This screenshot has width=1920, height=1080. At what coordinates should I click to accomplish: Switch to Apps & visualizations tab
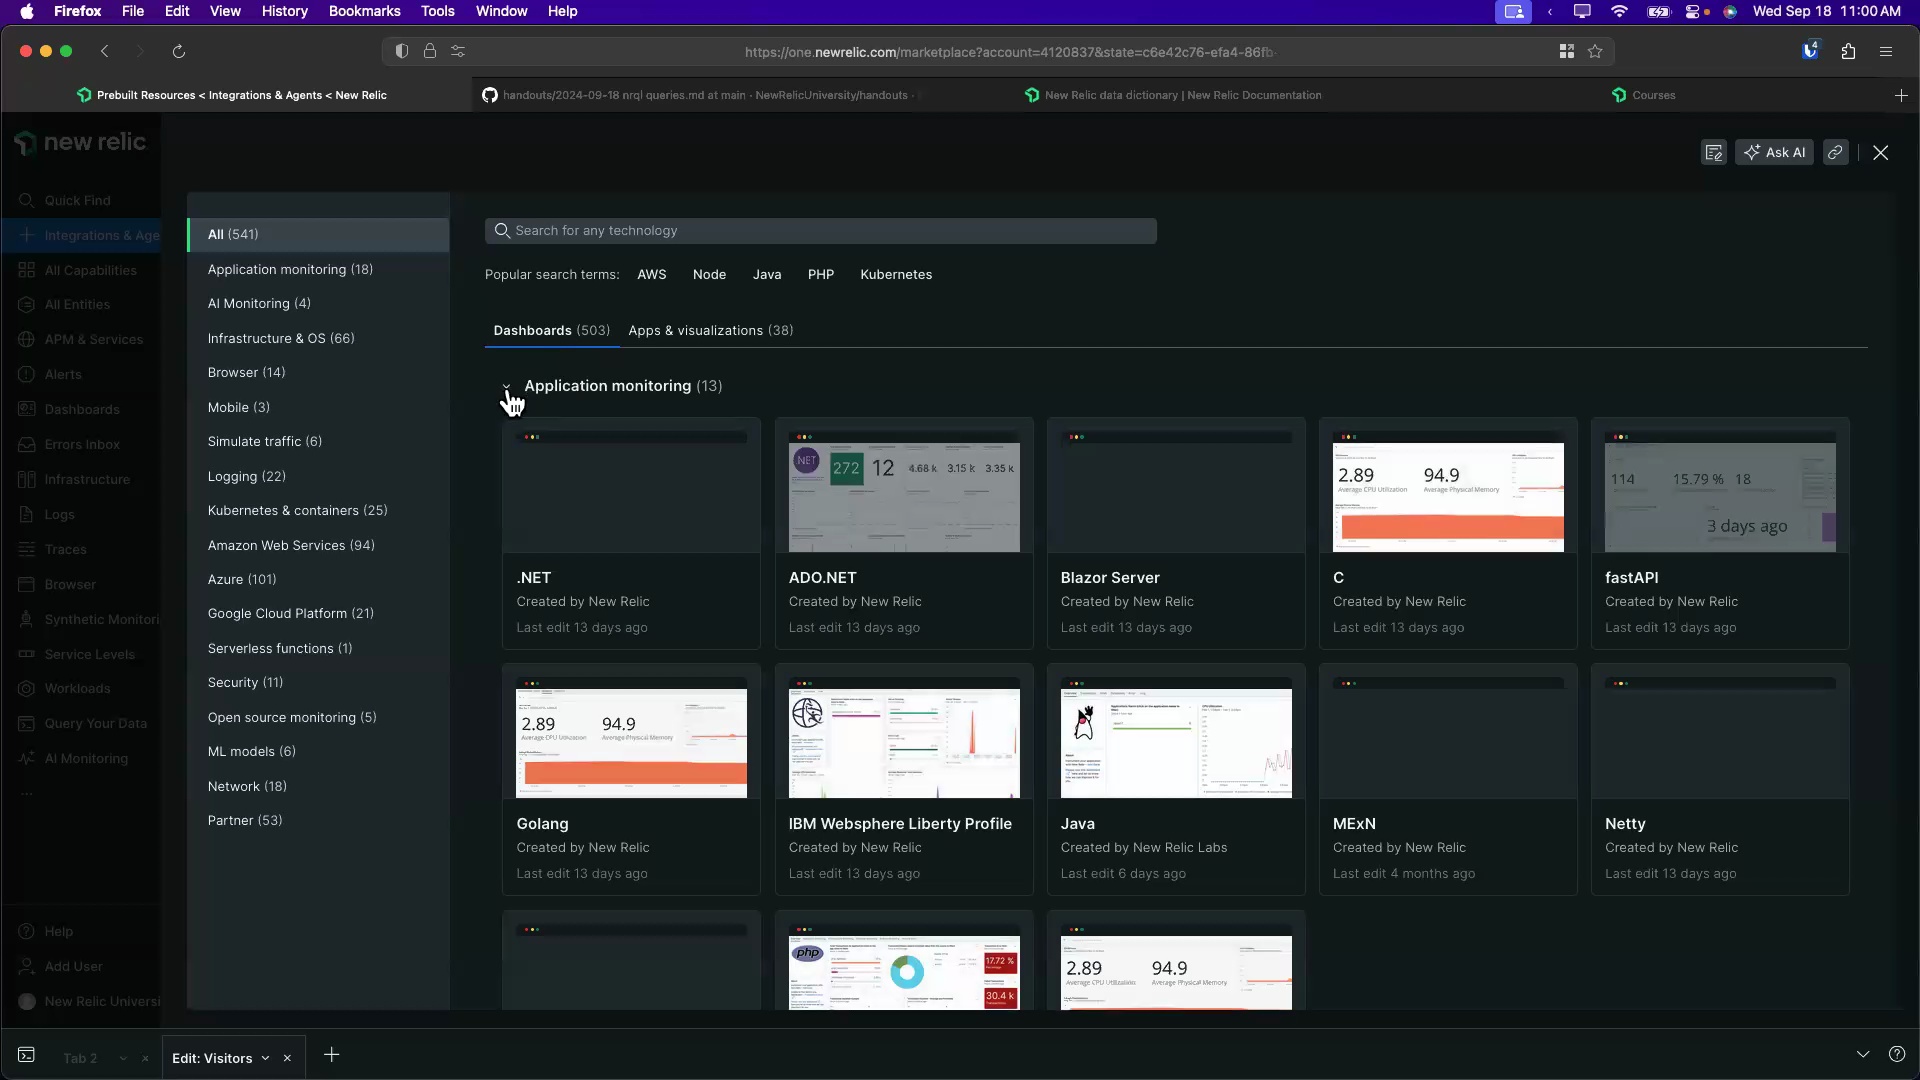click(711, 331)
